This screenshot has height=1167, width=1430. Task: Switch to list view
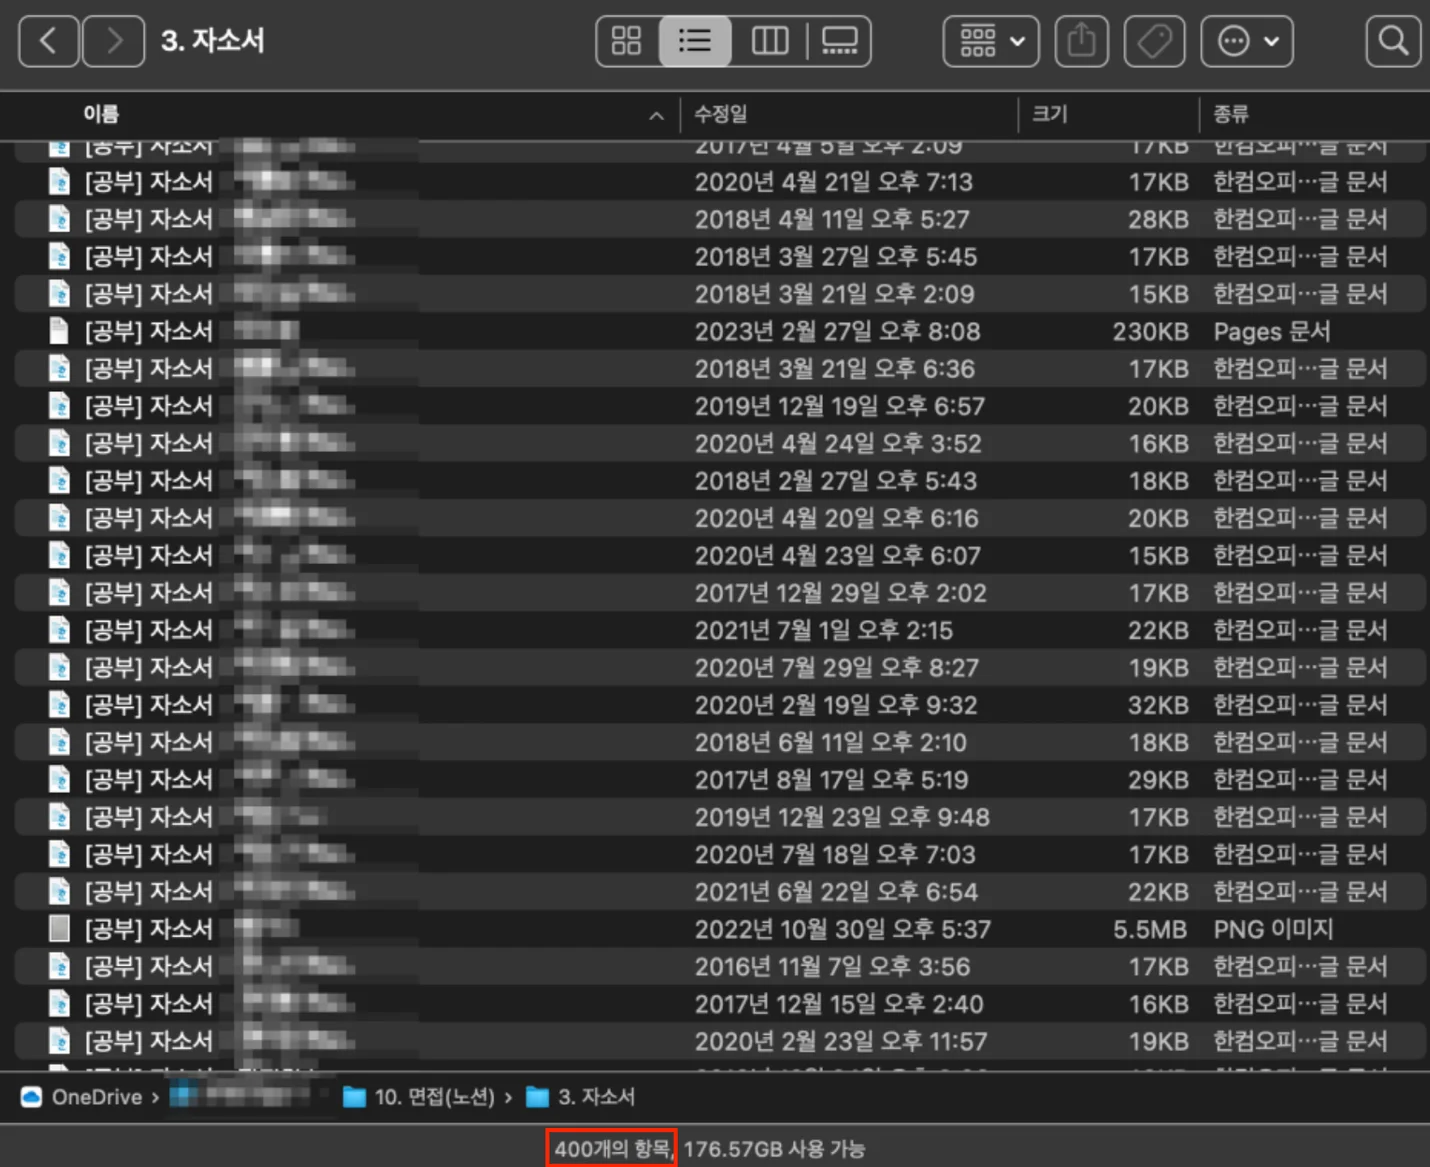(x=695, y=41)
